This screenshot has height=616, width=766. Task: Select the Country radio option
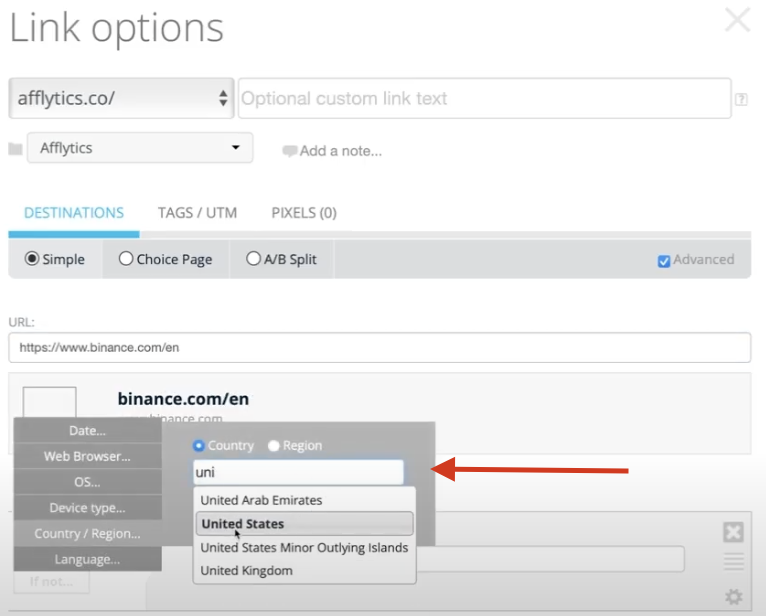tap(199, 446)
